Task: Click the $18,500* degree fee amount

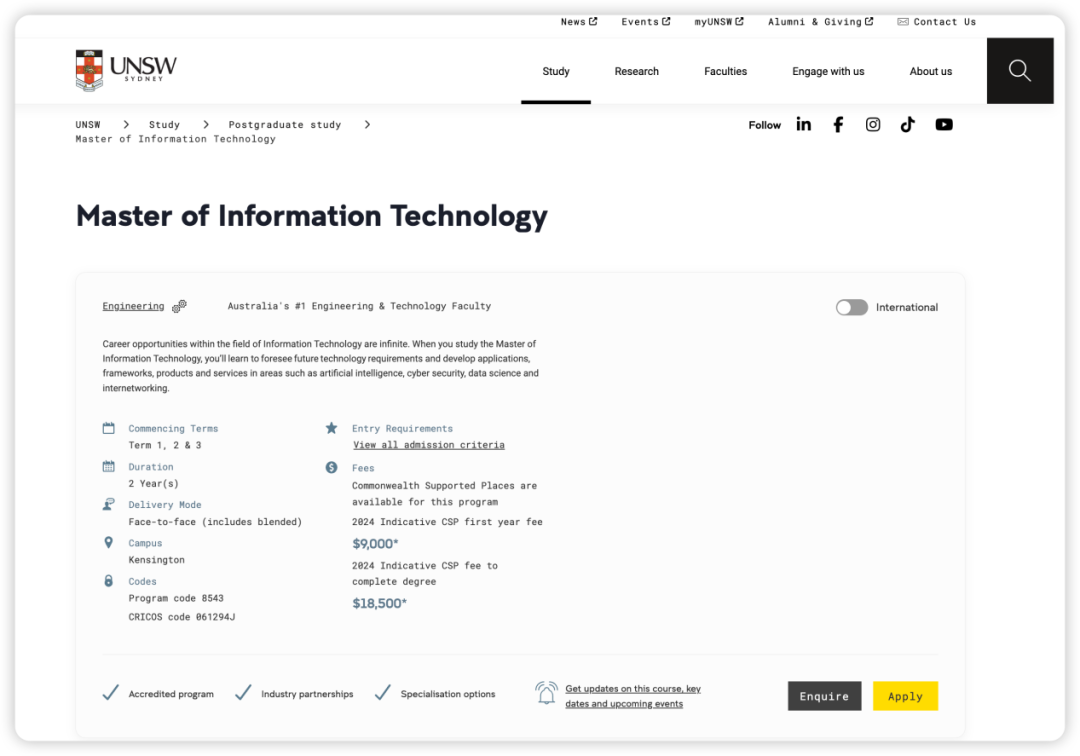Action: [x=380, y=603]
